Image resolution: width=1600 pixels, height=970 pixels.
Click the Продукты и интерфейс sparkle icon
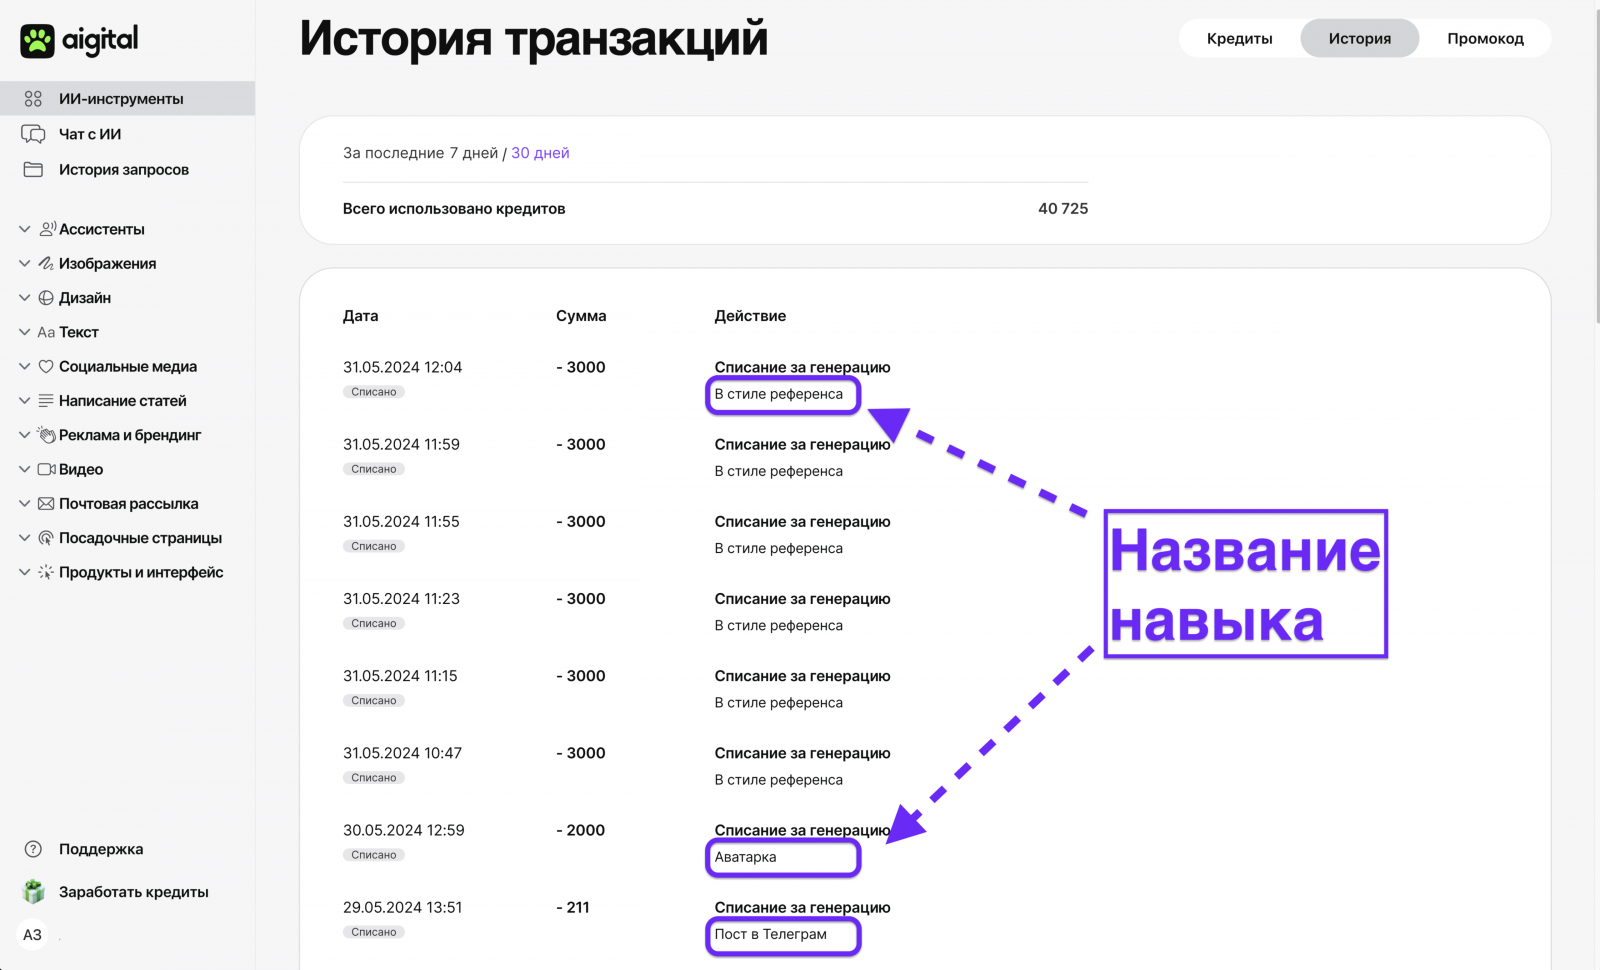46,573
